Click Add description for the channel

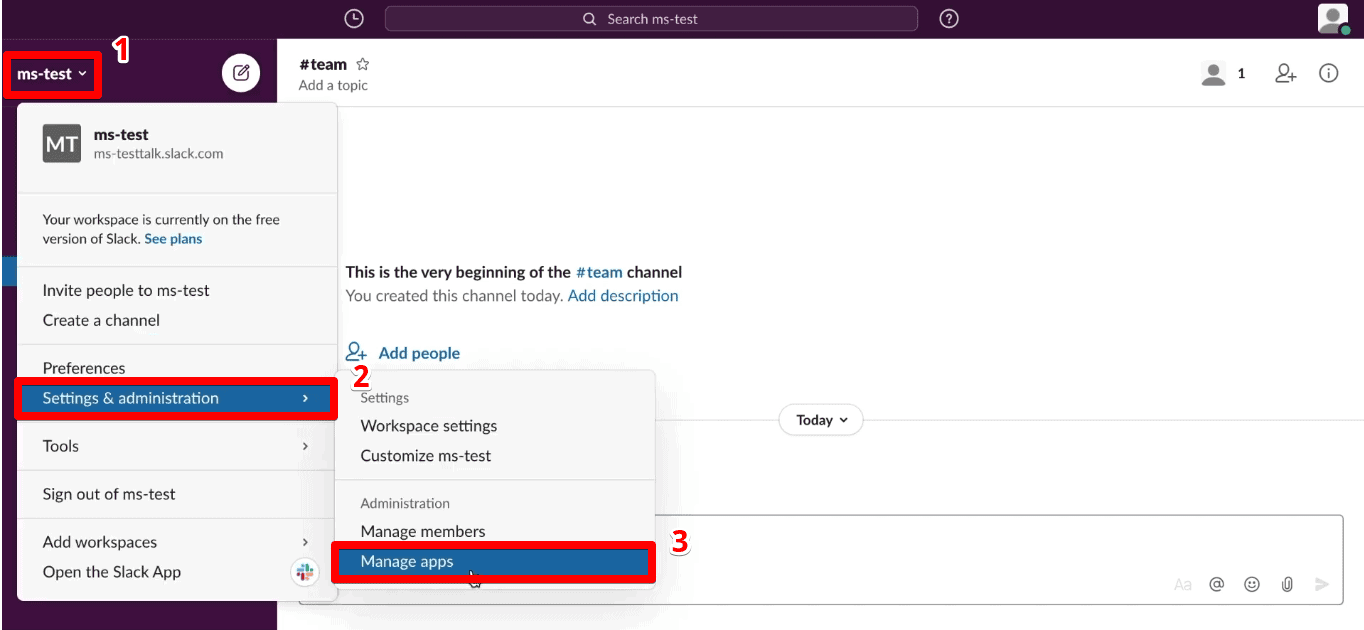[623, 295]
